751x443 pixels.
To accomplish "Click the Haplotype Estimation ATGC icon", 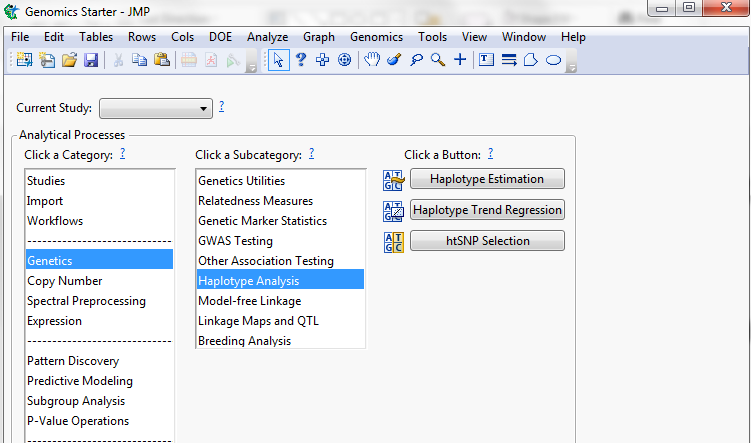I will (394, 180).
